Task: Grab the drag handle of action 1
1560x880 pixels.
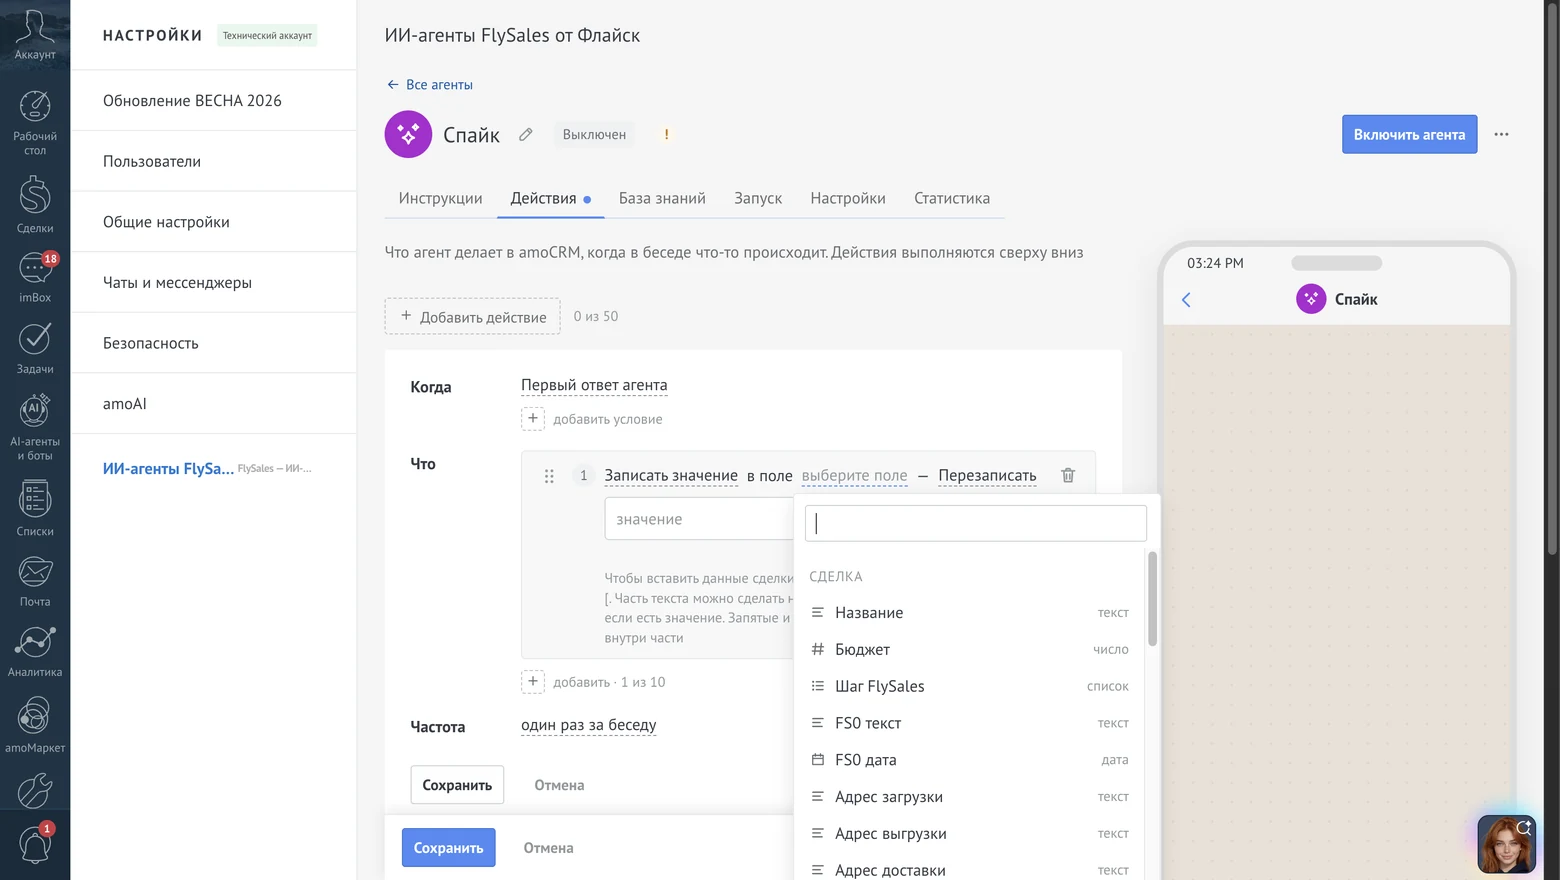Action: [549, 476]
